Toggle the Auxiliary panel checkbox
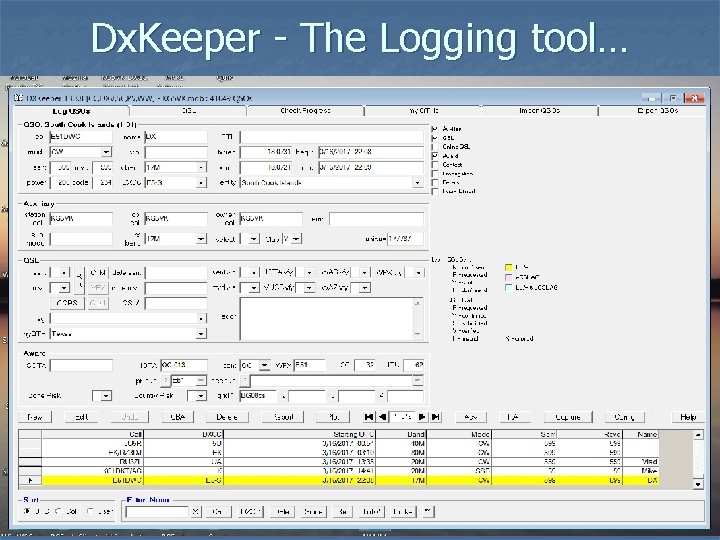The width and height of the screenshot is (720, 540). (434, 129)
